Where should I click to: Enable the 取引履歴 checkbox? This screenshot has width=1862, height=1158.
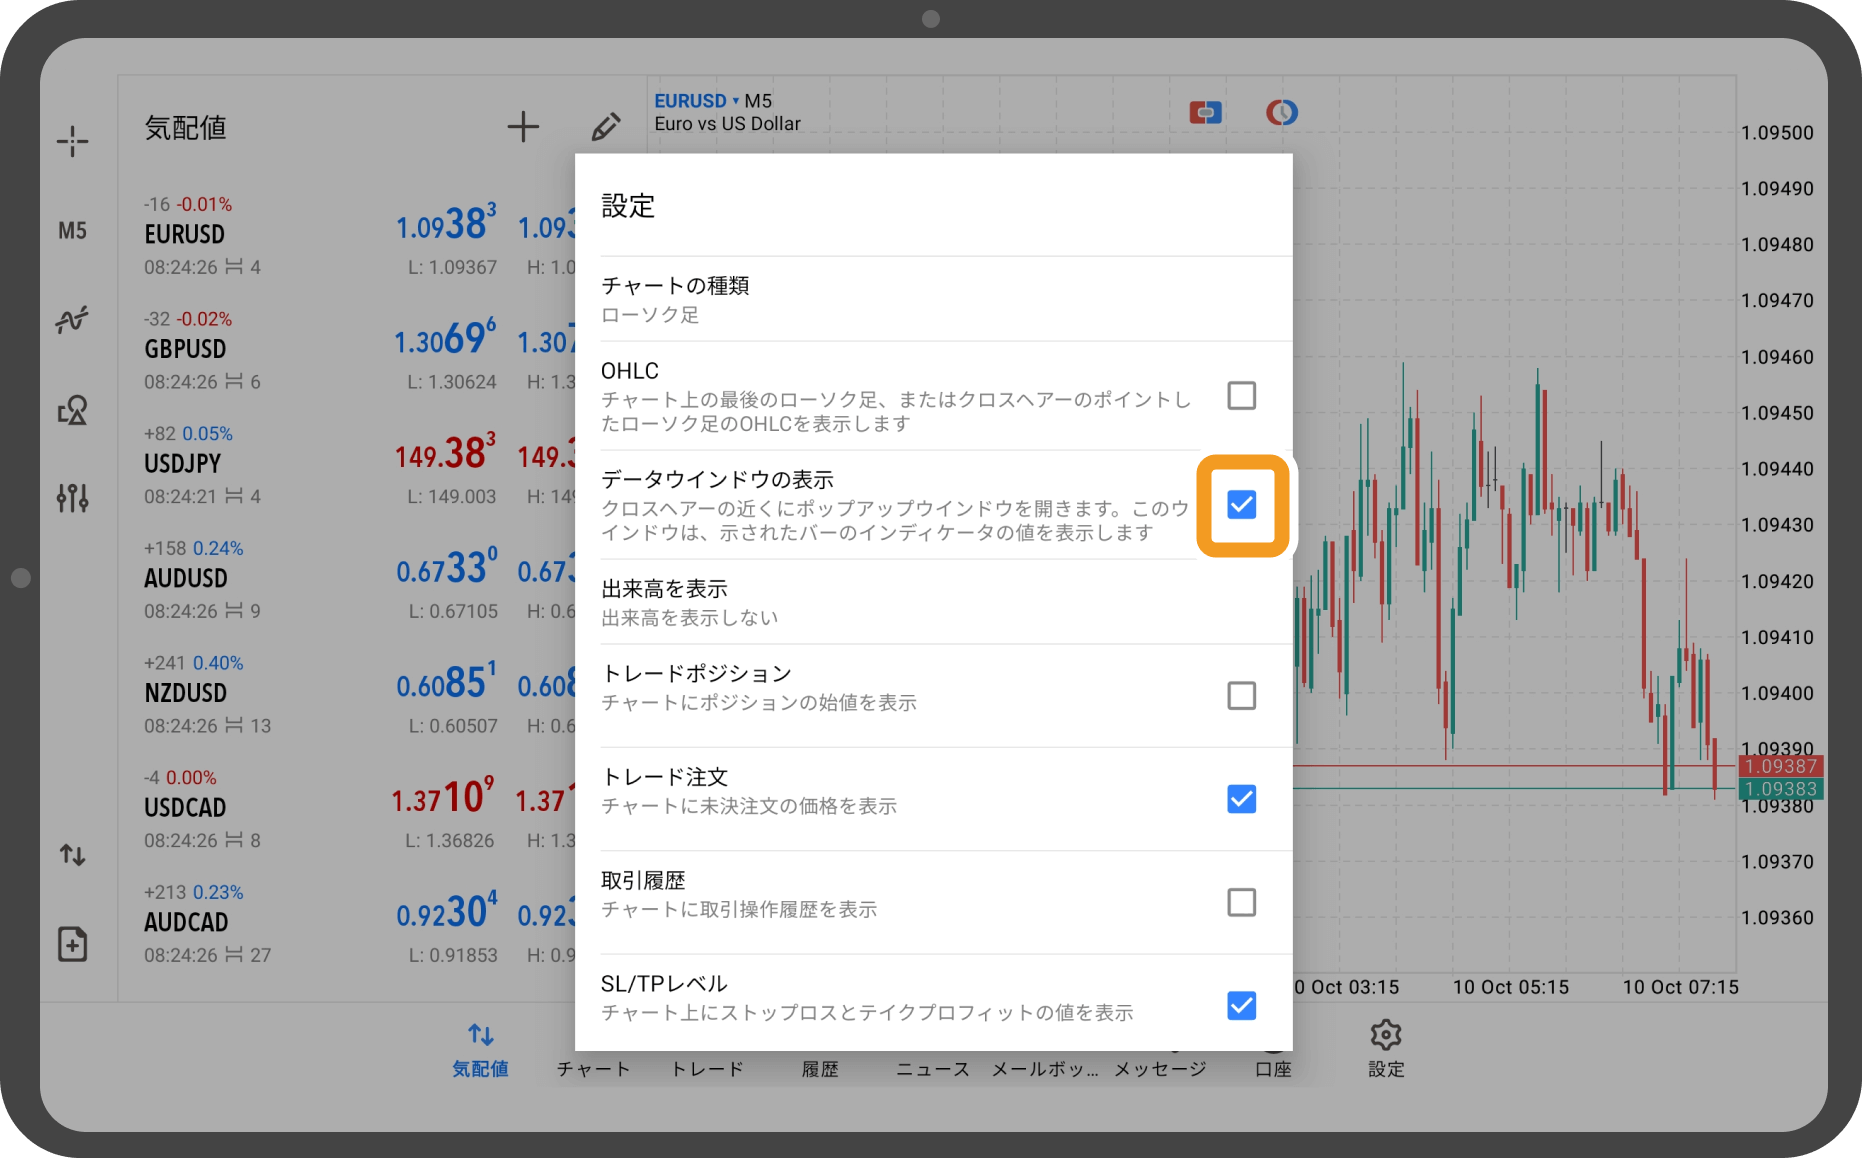point(1241,903)
